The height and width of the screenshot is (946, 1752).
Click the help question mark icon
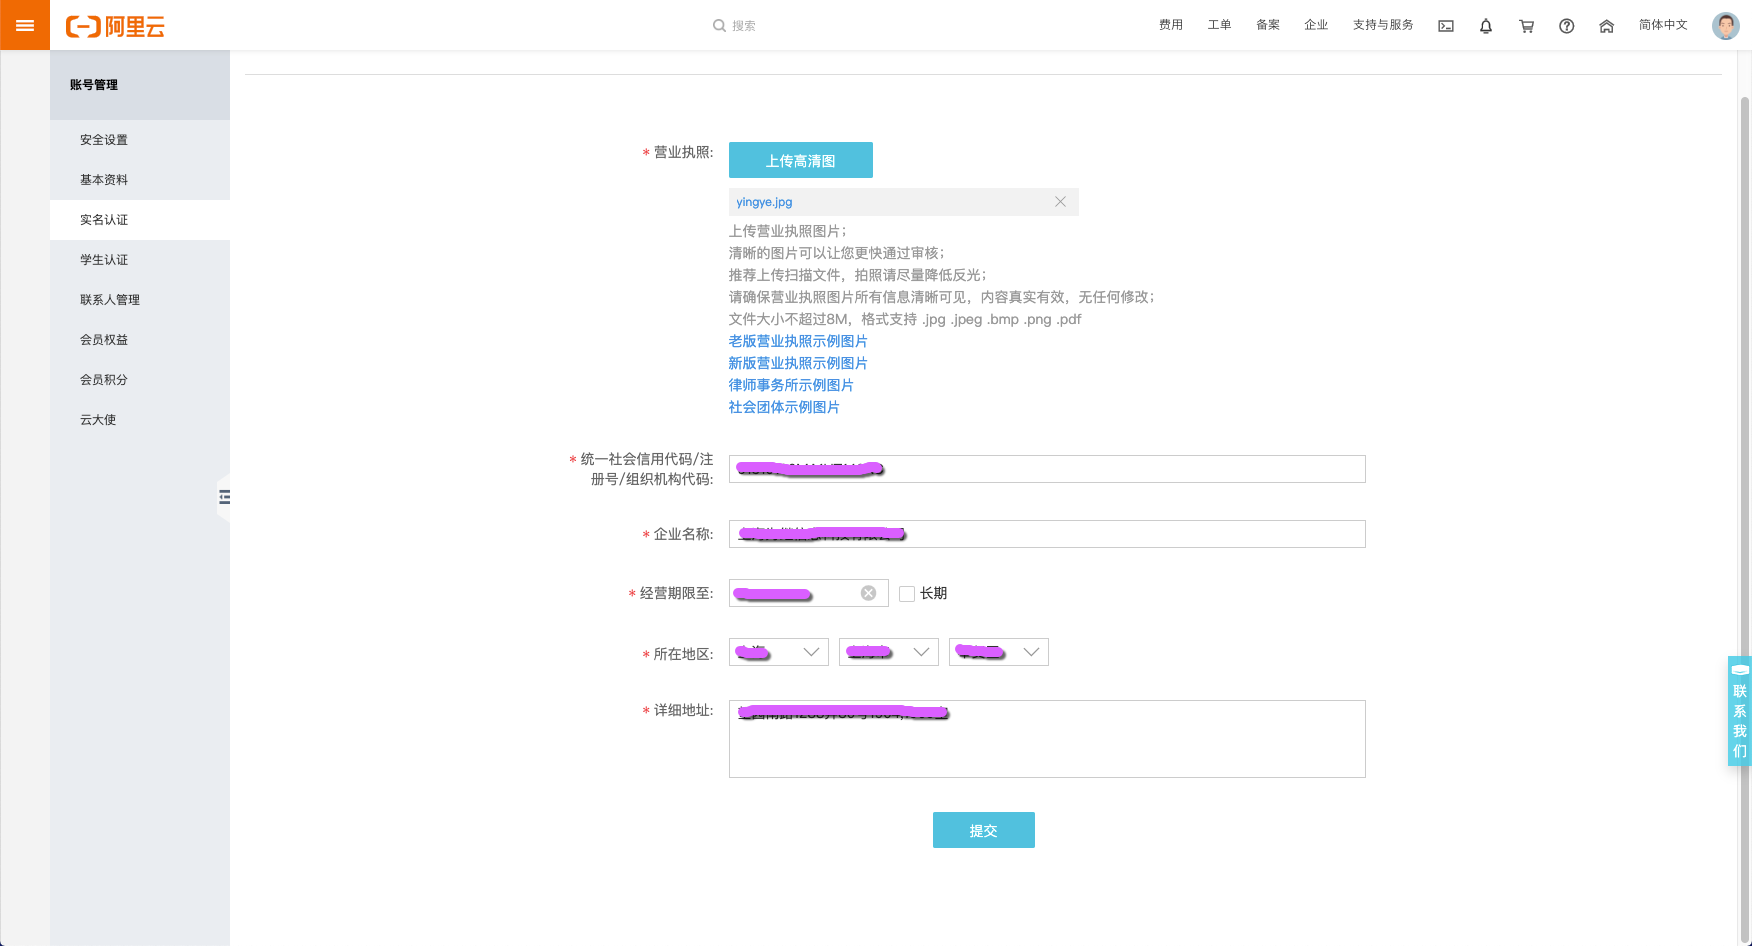[1566, 26]
